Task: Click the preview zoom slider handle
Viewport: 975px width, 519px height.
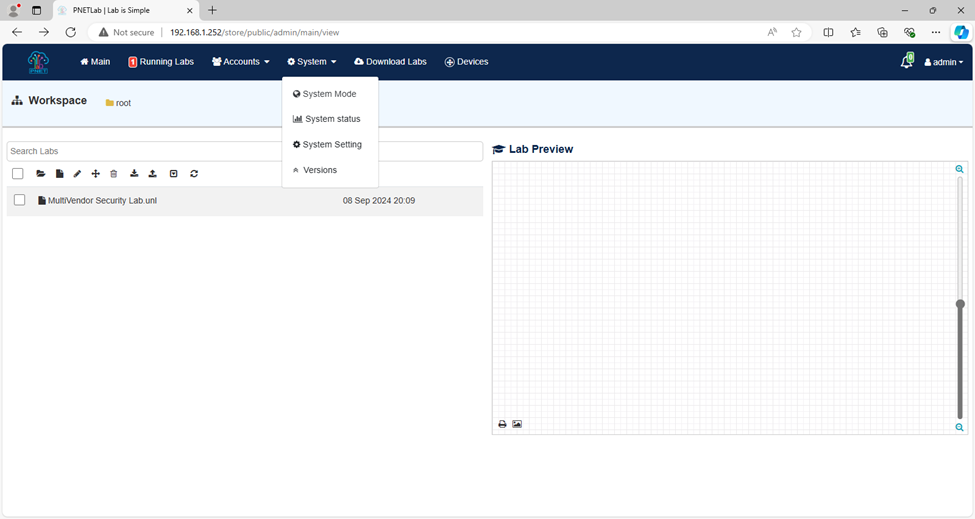Action: 960,304
